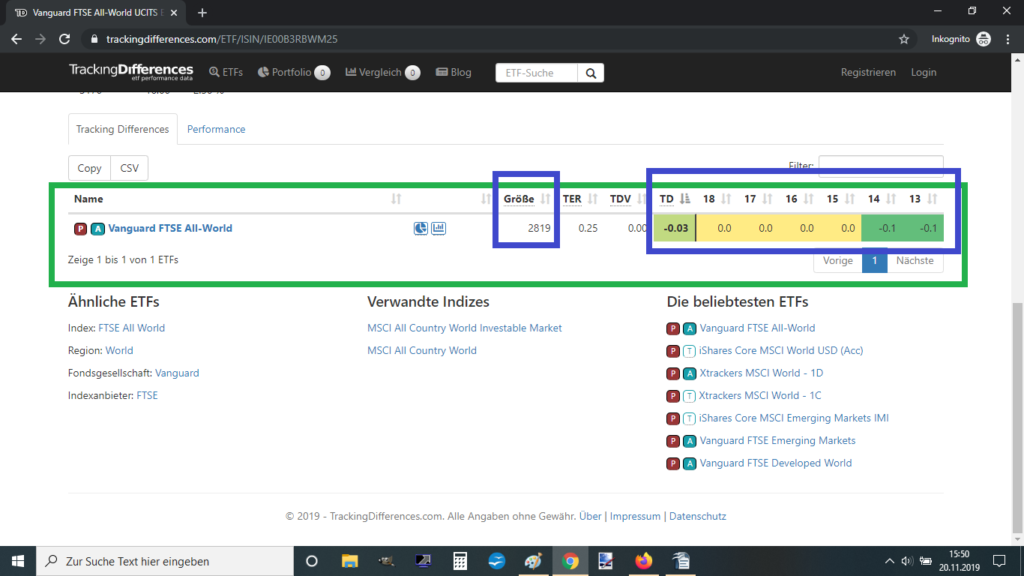This screenshot has width=1024, height=576.
Task: Click the search magnifier button beside ETF-Suche
Action: [x=590, y=73]
